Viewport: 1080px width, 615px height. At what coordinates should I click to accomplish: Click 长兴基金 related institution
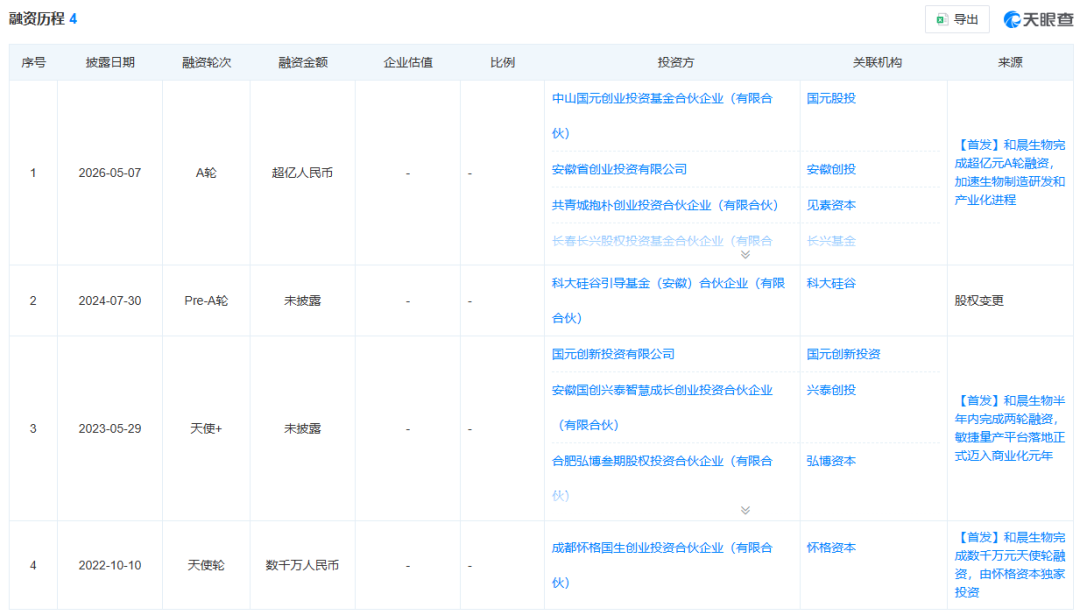point(831,241)
